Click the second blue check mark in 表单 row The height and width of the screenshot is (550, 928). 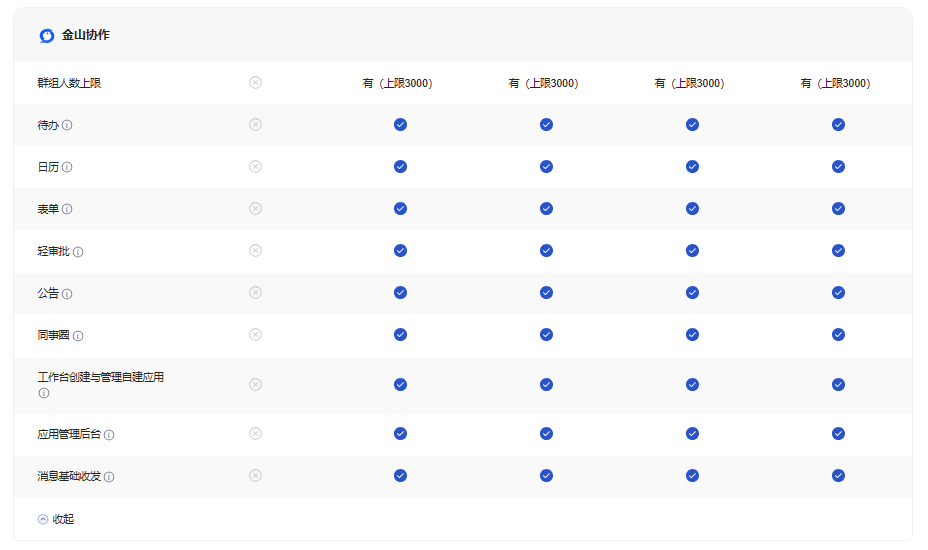[546, 208]
